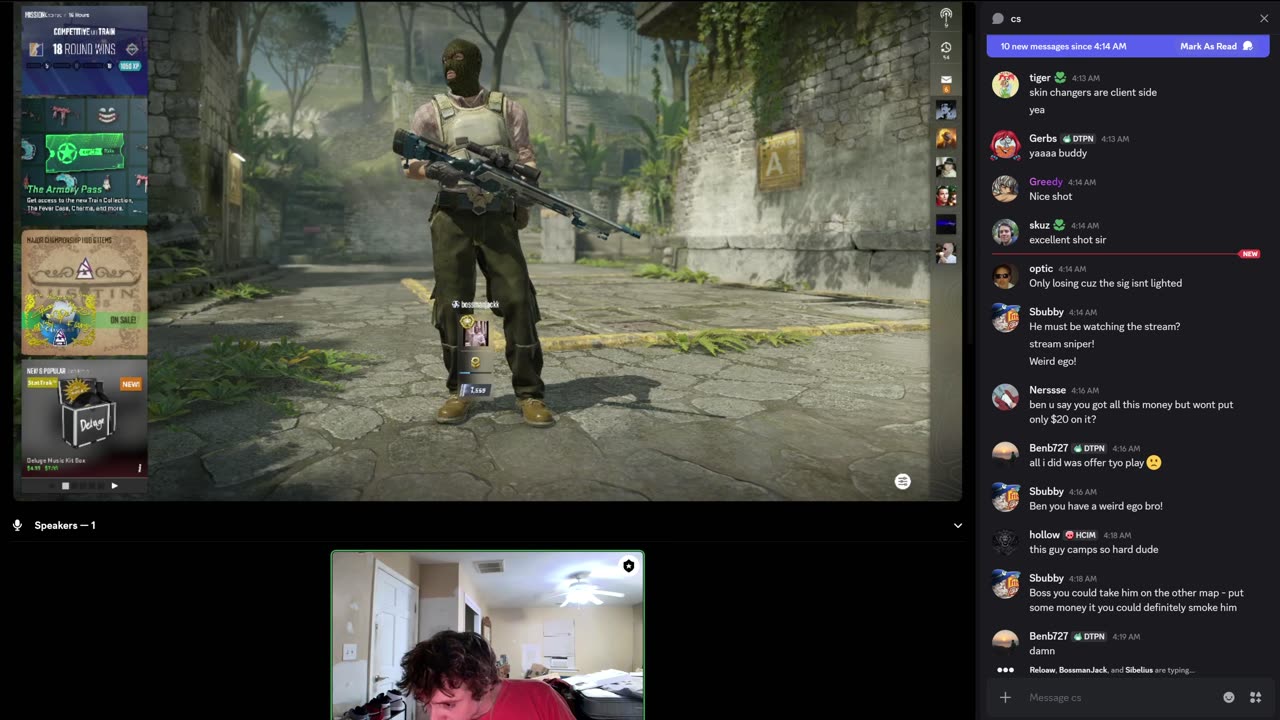The image size is (1280, 720).
Task: Click message 'this guy camps so hard dude'
Action: pos(1094,549)
